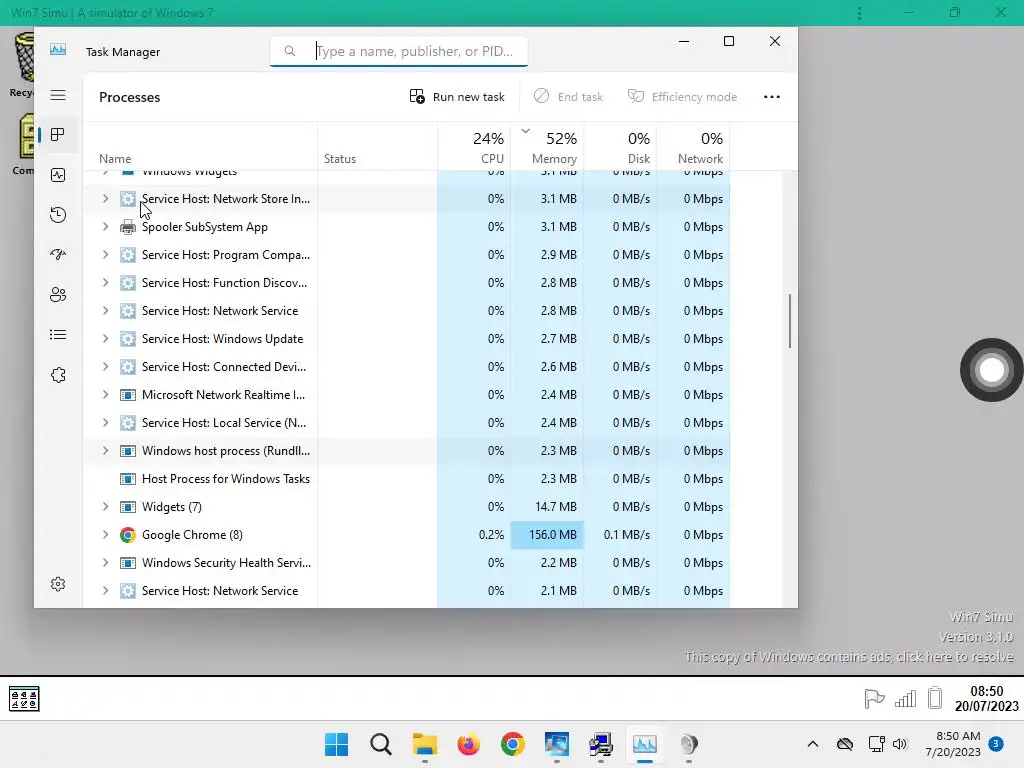This screenshot has width=1024, height=768.
Task: Click the Spooler SubSystem App printer icon
Action: point(128,227)
